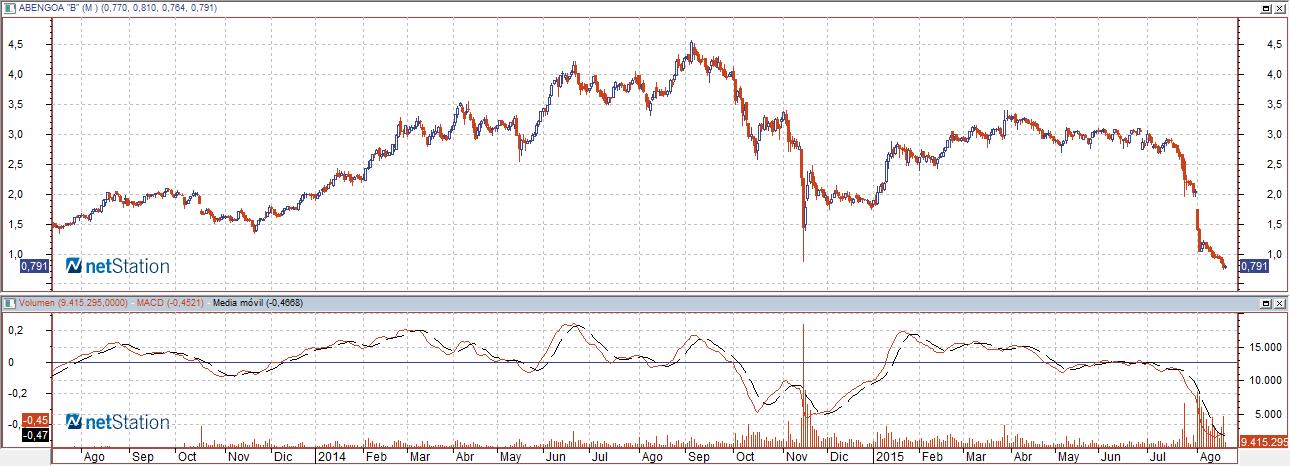Click the chart icon beside ABENGOA title
The width and height of the screenshot is (1290, 466).
click(8, 6)
